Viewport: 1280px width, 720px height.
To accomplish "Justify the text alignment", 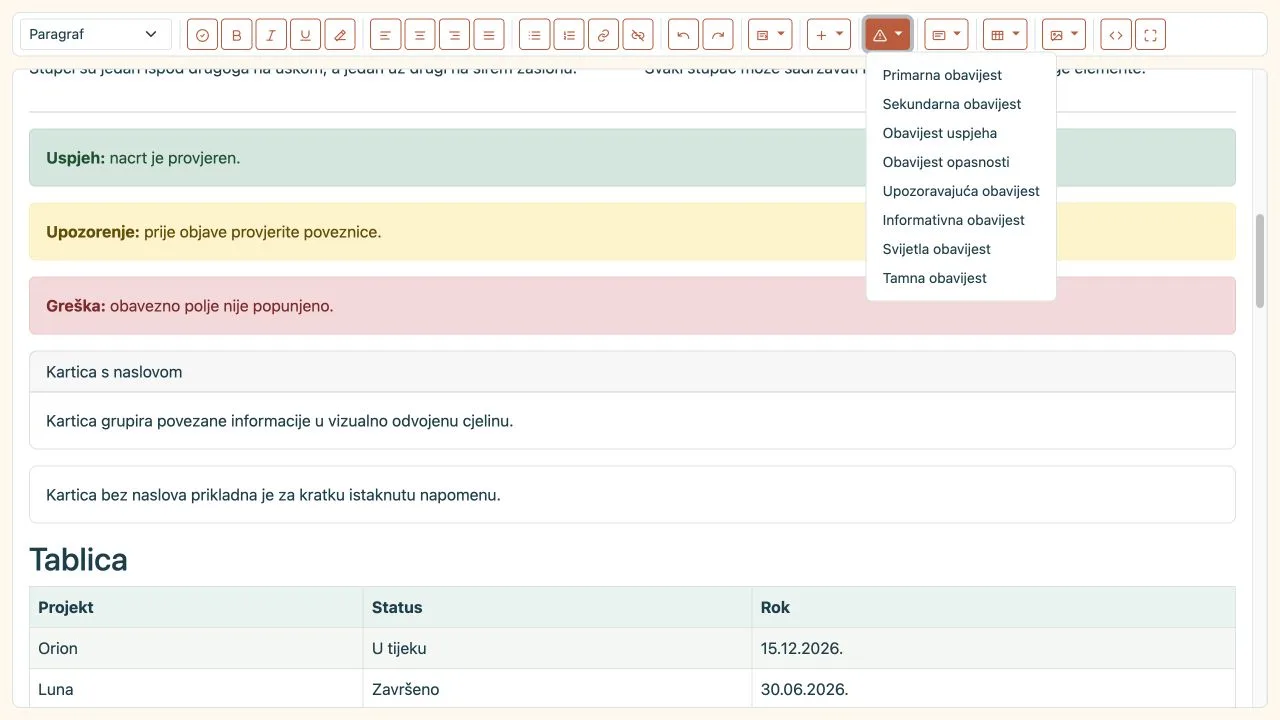I will (x=489, y=34).
